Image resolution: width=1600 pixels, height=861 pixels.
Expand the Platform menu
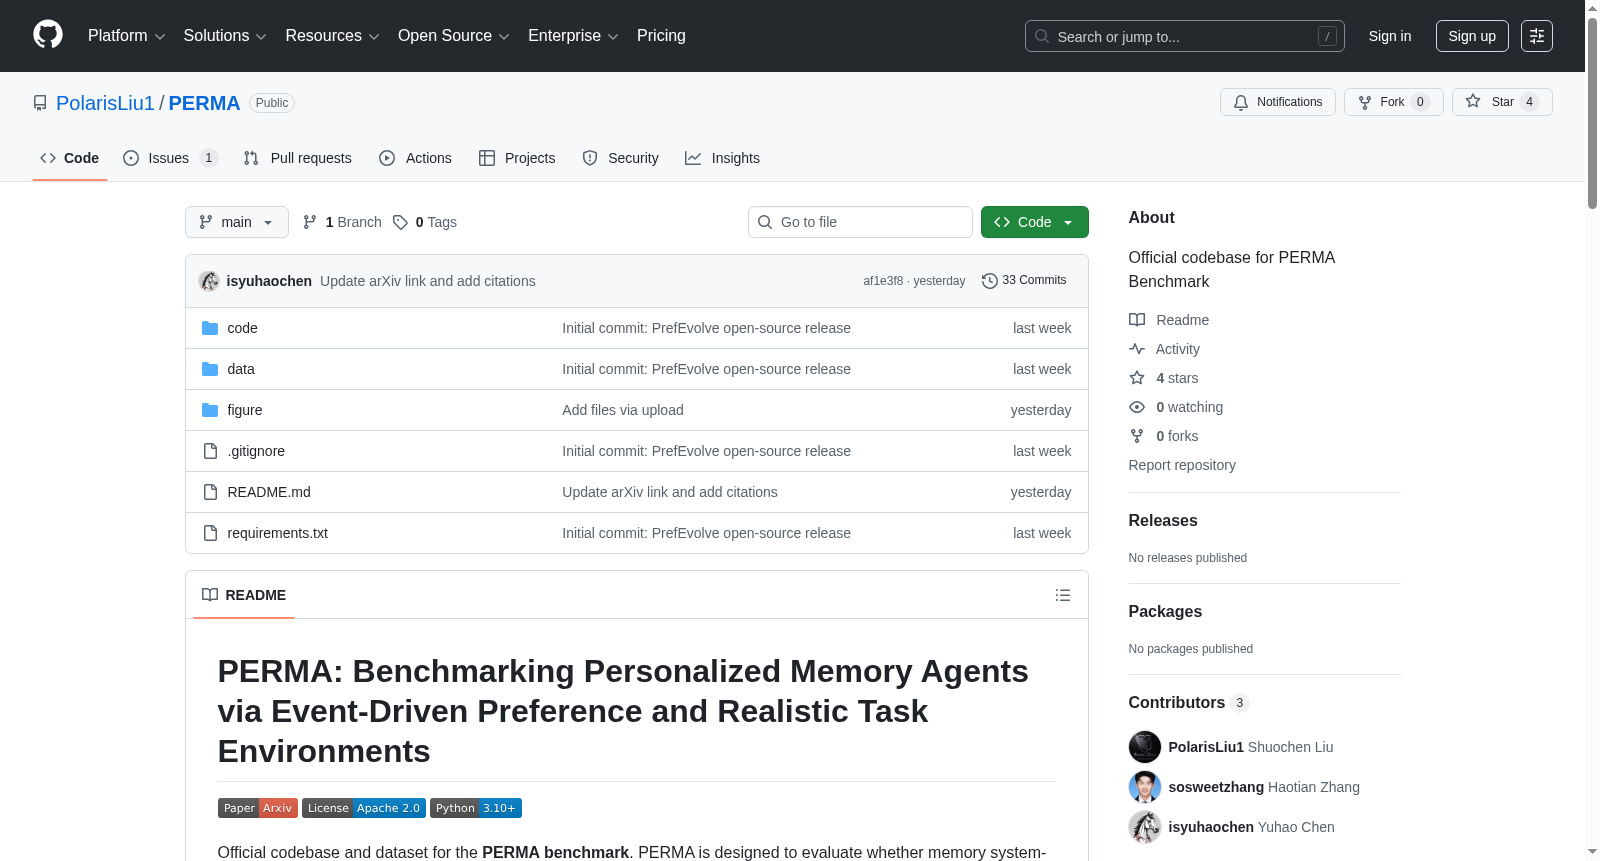point(127,36)
